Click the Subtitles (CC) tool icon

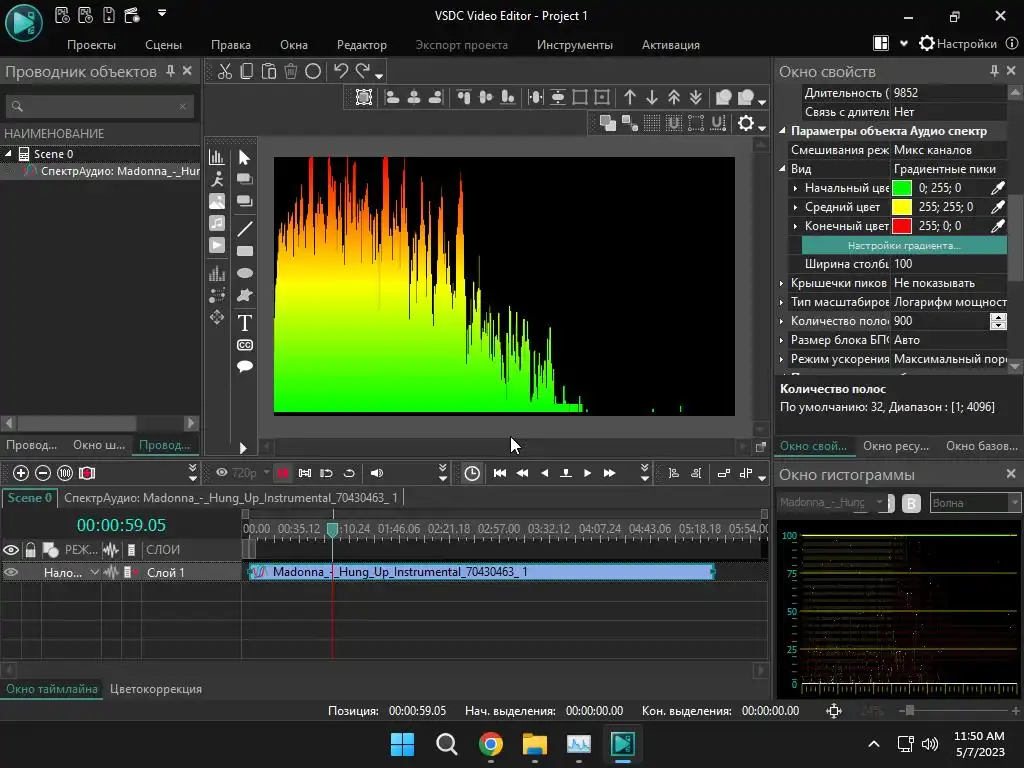(244, 345)
